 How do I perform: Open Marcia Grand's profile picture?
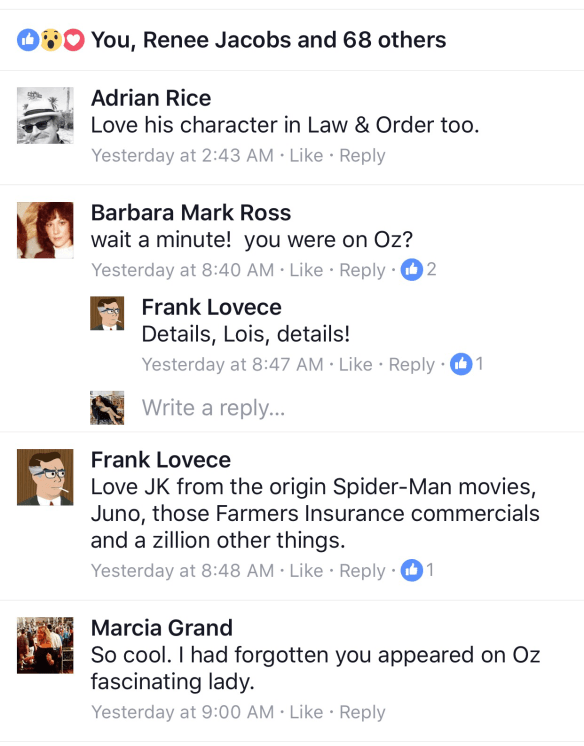[45, 646]
